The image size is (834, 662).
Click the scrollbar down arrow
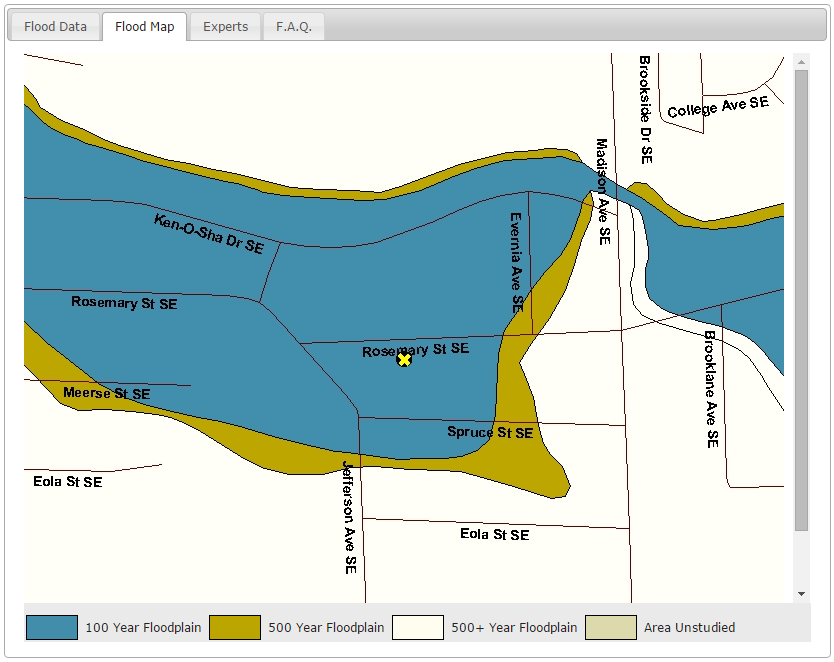pos(801,594)
